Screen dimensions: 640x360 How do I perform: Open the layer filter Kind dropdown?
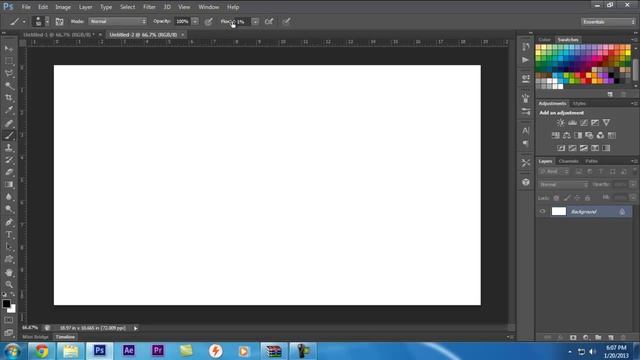[554, 172]
